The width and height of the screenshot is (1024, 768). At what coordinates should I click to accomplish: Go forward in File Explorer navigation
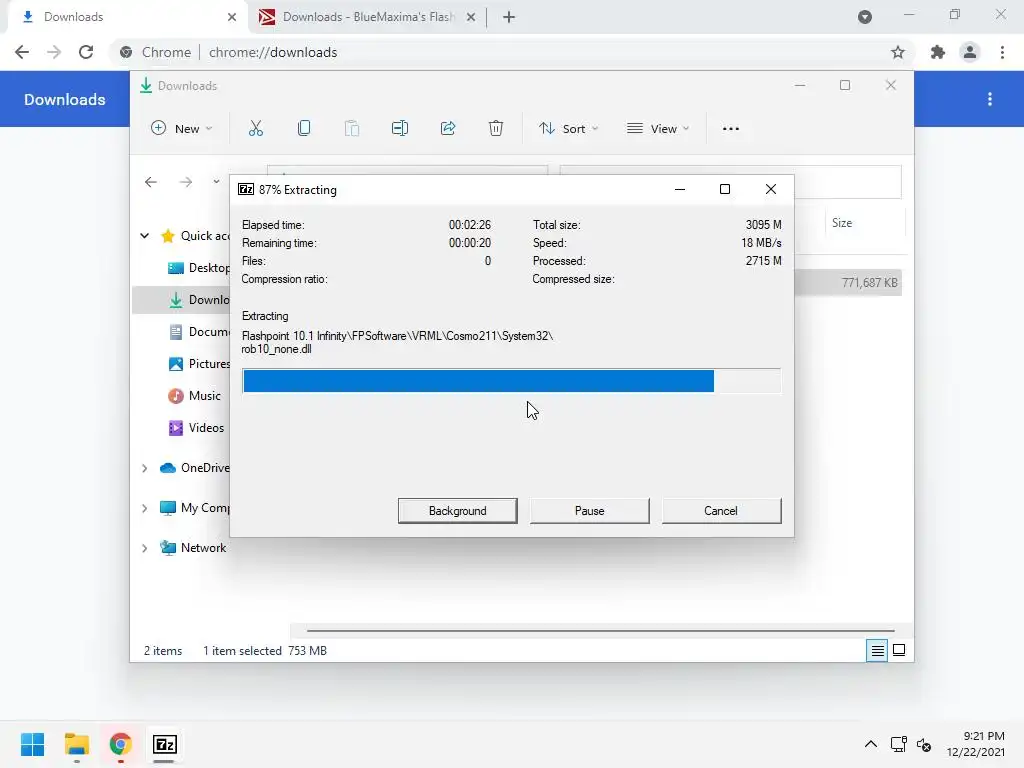[x=186, y=182]
